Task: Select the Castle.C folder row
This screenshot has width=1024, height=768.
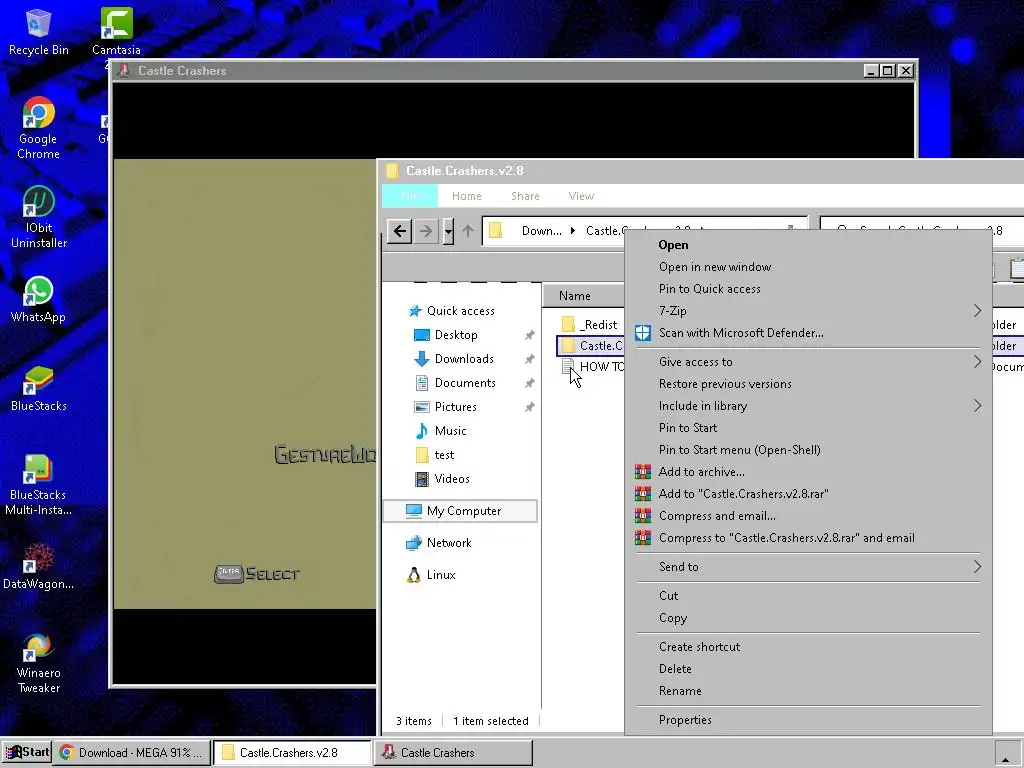Action: pyautogui.click(x=591, y=345)
